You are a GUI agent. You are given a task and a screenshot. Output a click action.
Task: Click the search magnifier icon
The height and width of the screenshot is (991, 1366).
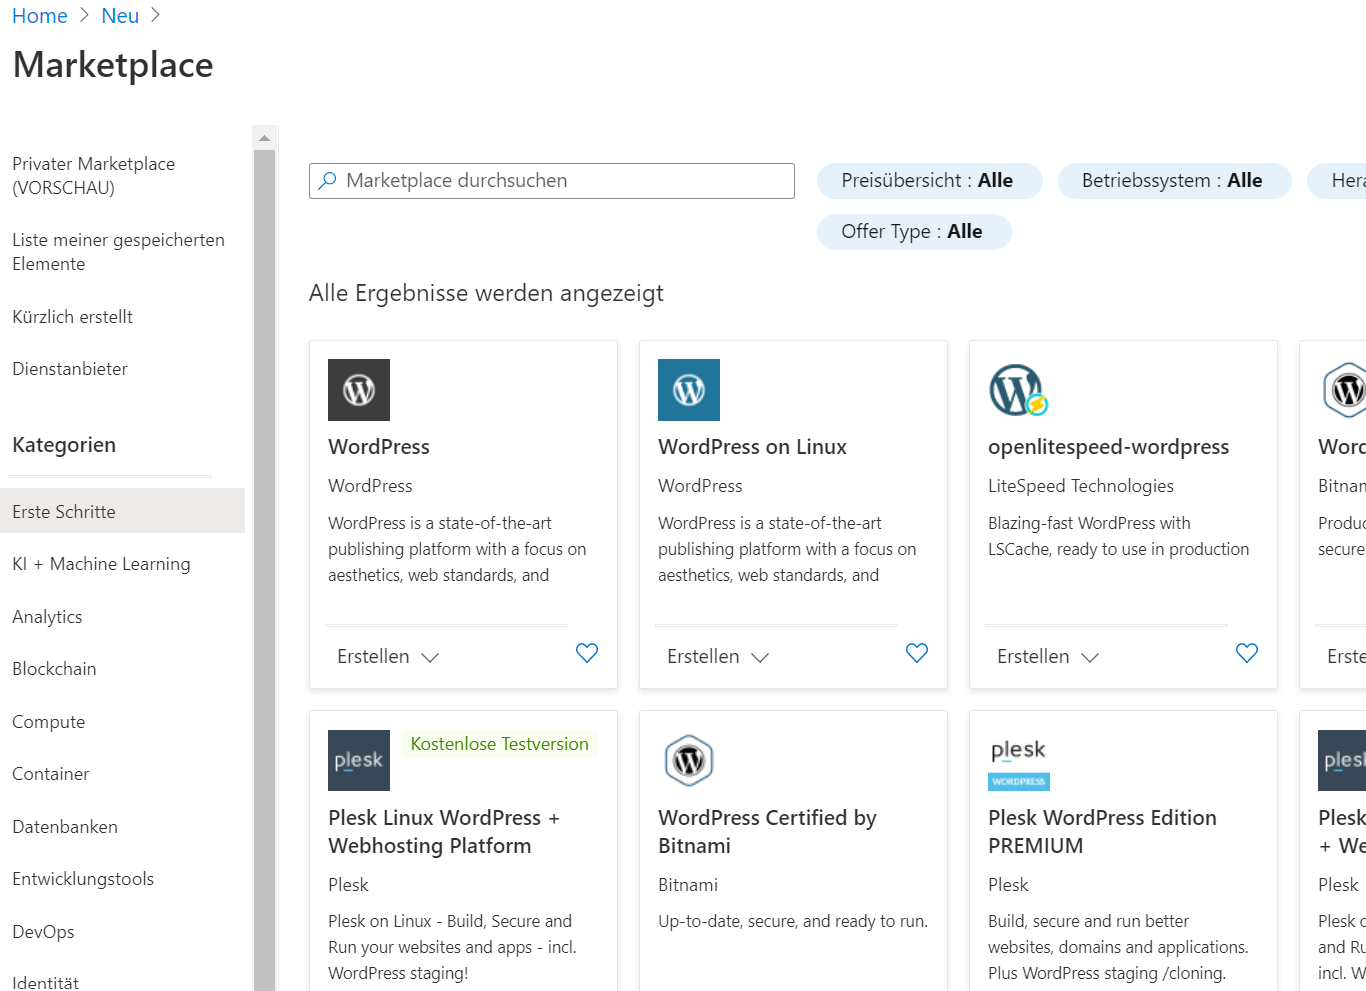pyautogui.click(x=327, y=181)
